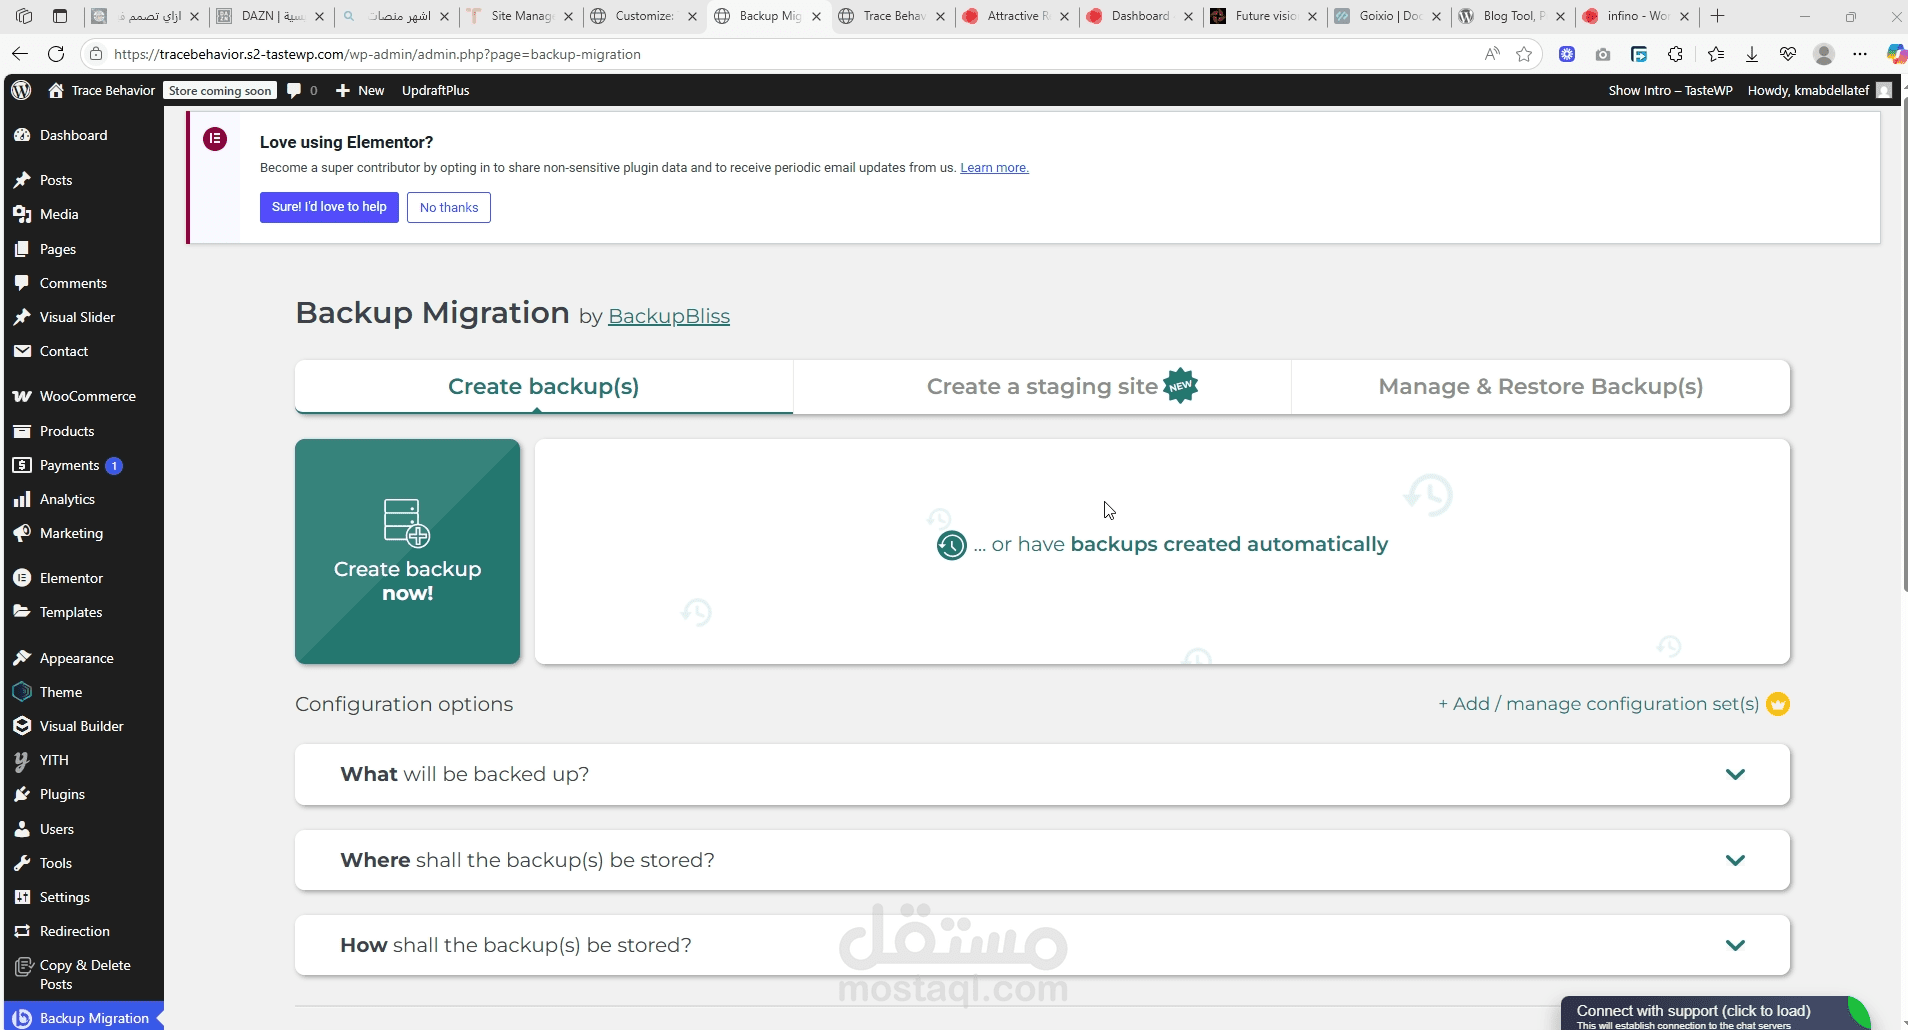Click the Templates folder icon

click(x=22, y=612)
